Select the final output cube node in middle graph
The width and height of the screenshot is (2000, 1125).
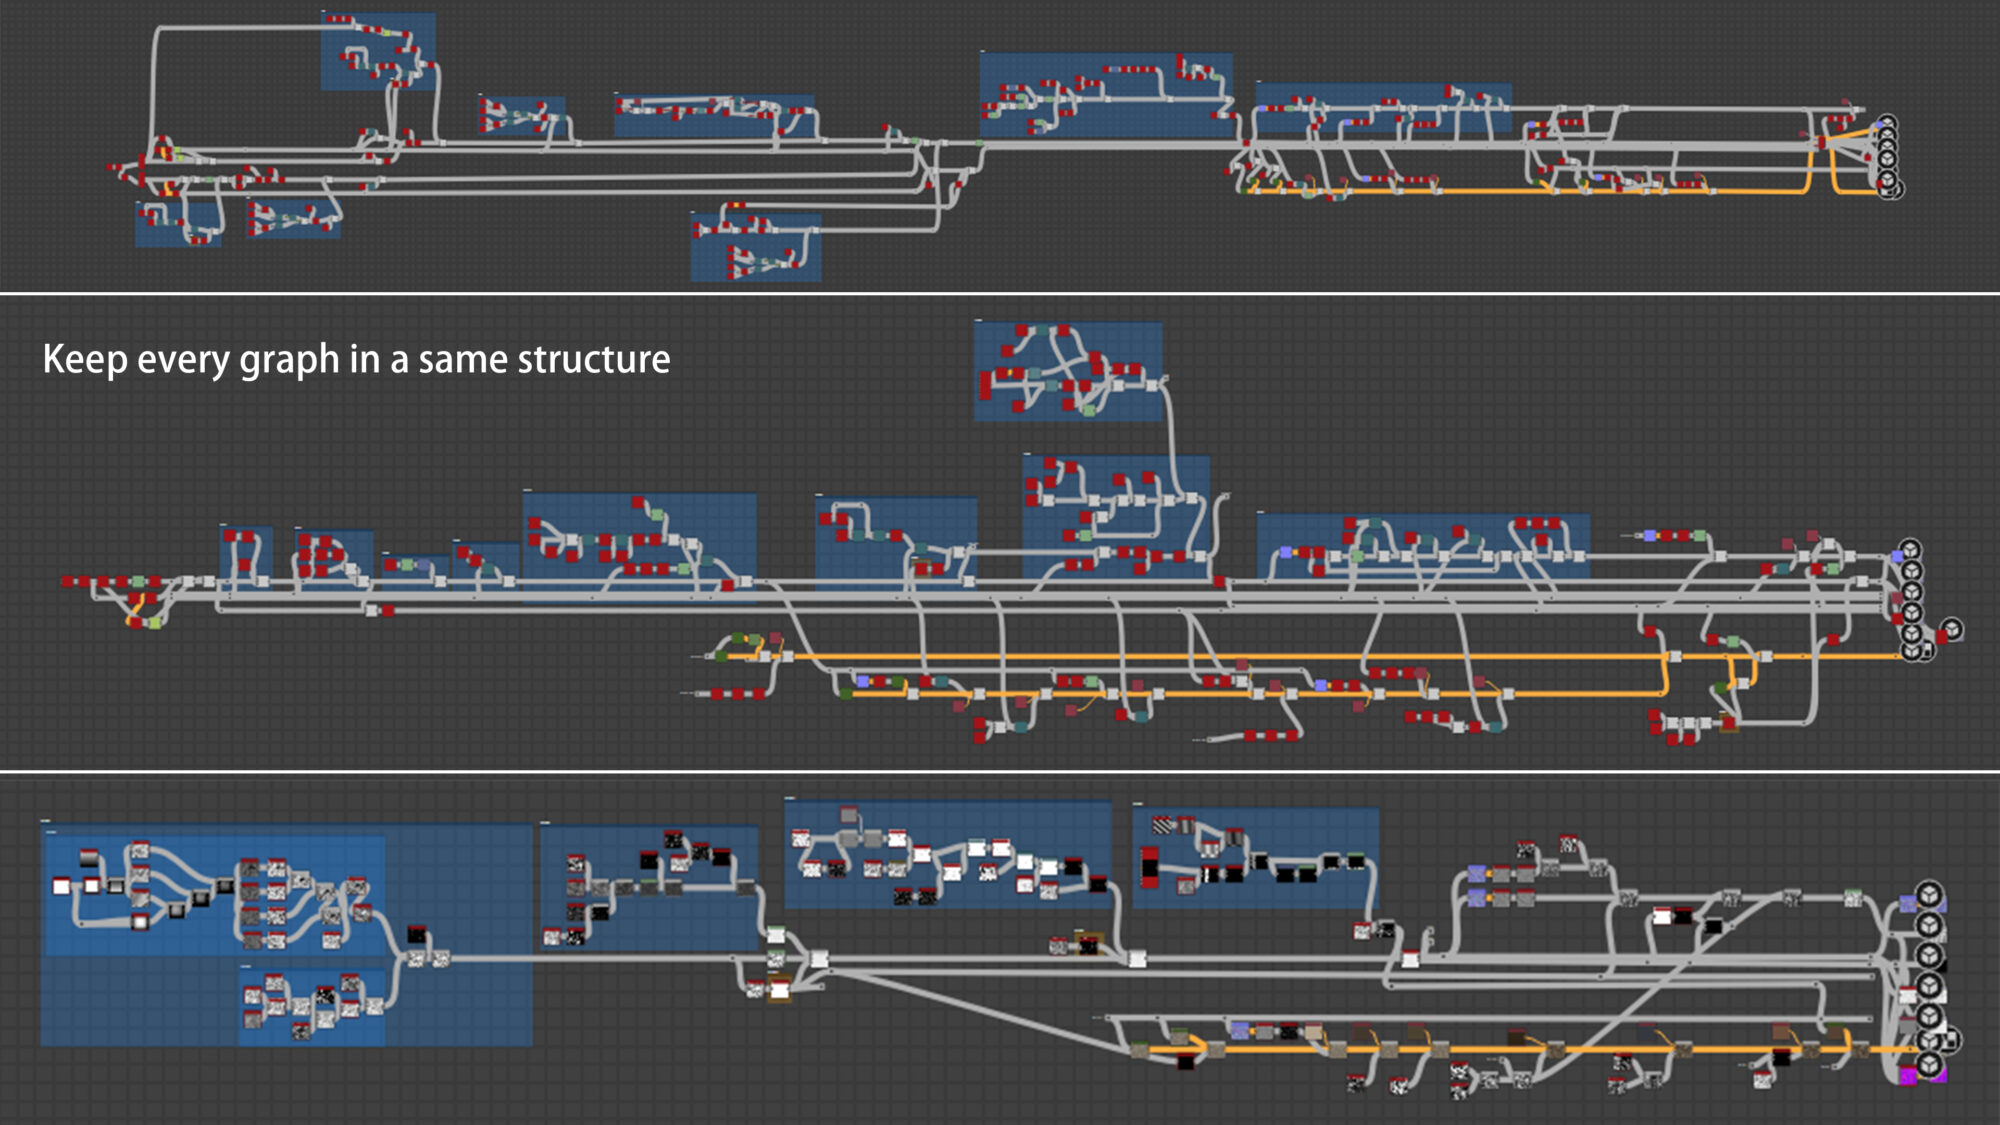1952,630
